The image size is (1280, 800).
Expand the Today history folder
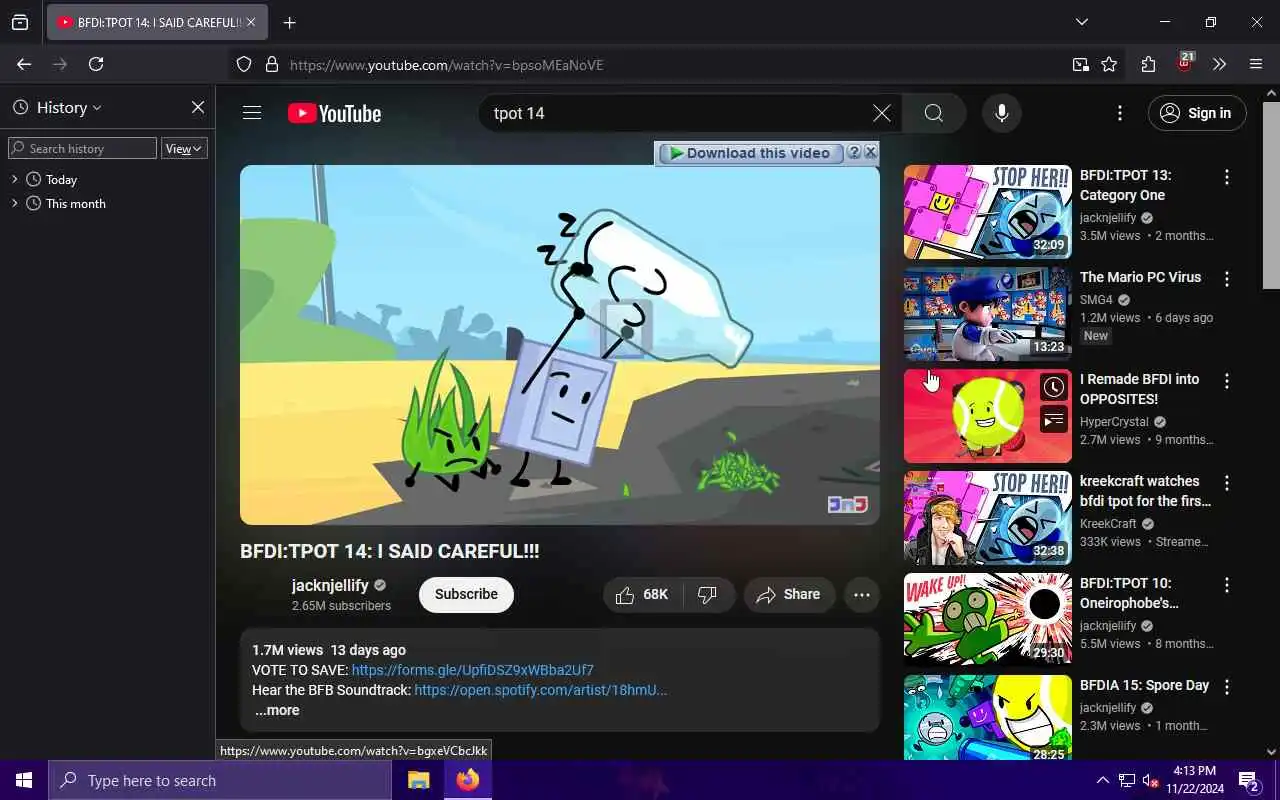[15, 179]
